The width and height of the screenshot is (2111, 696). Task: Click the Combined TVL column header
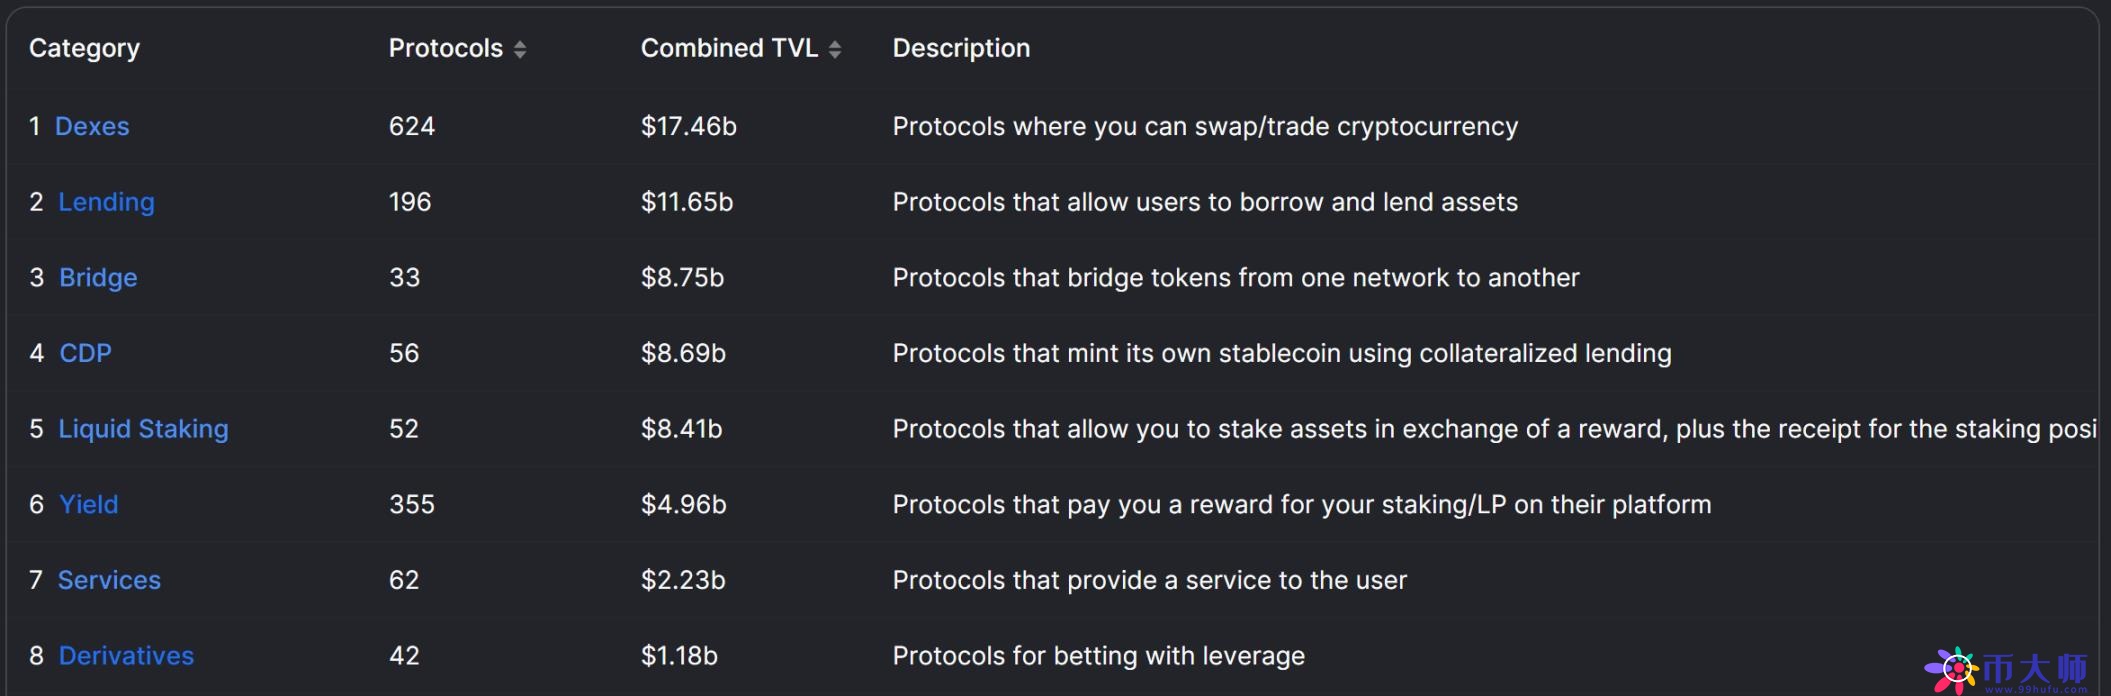729,48
